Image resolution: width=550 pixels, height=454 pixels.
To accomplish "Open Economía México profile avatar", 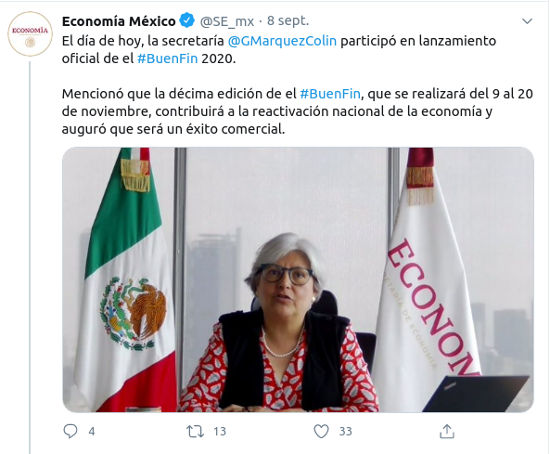I will [30, 34].
